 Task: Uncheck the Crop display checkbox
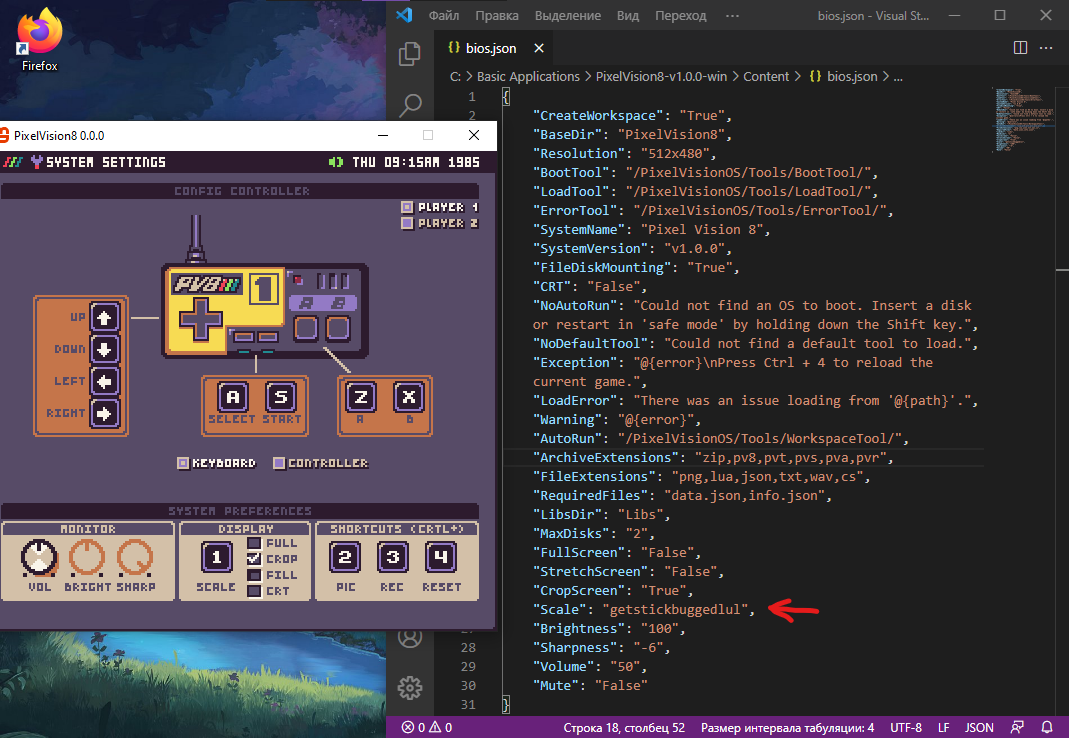click(254, 559)
